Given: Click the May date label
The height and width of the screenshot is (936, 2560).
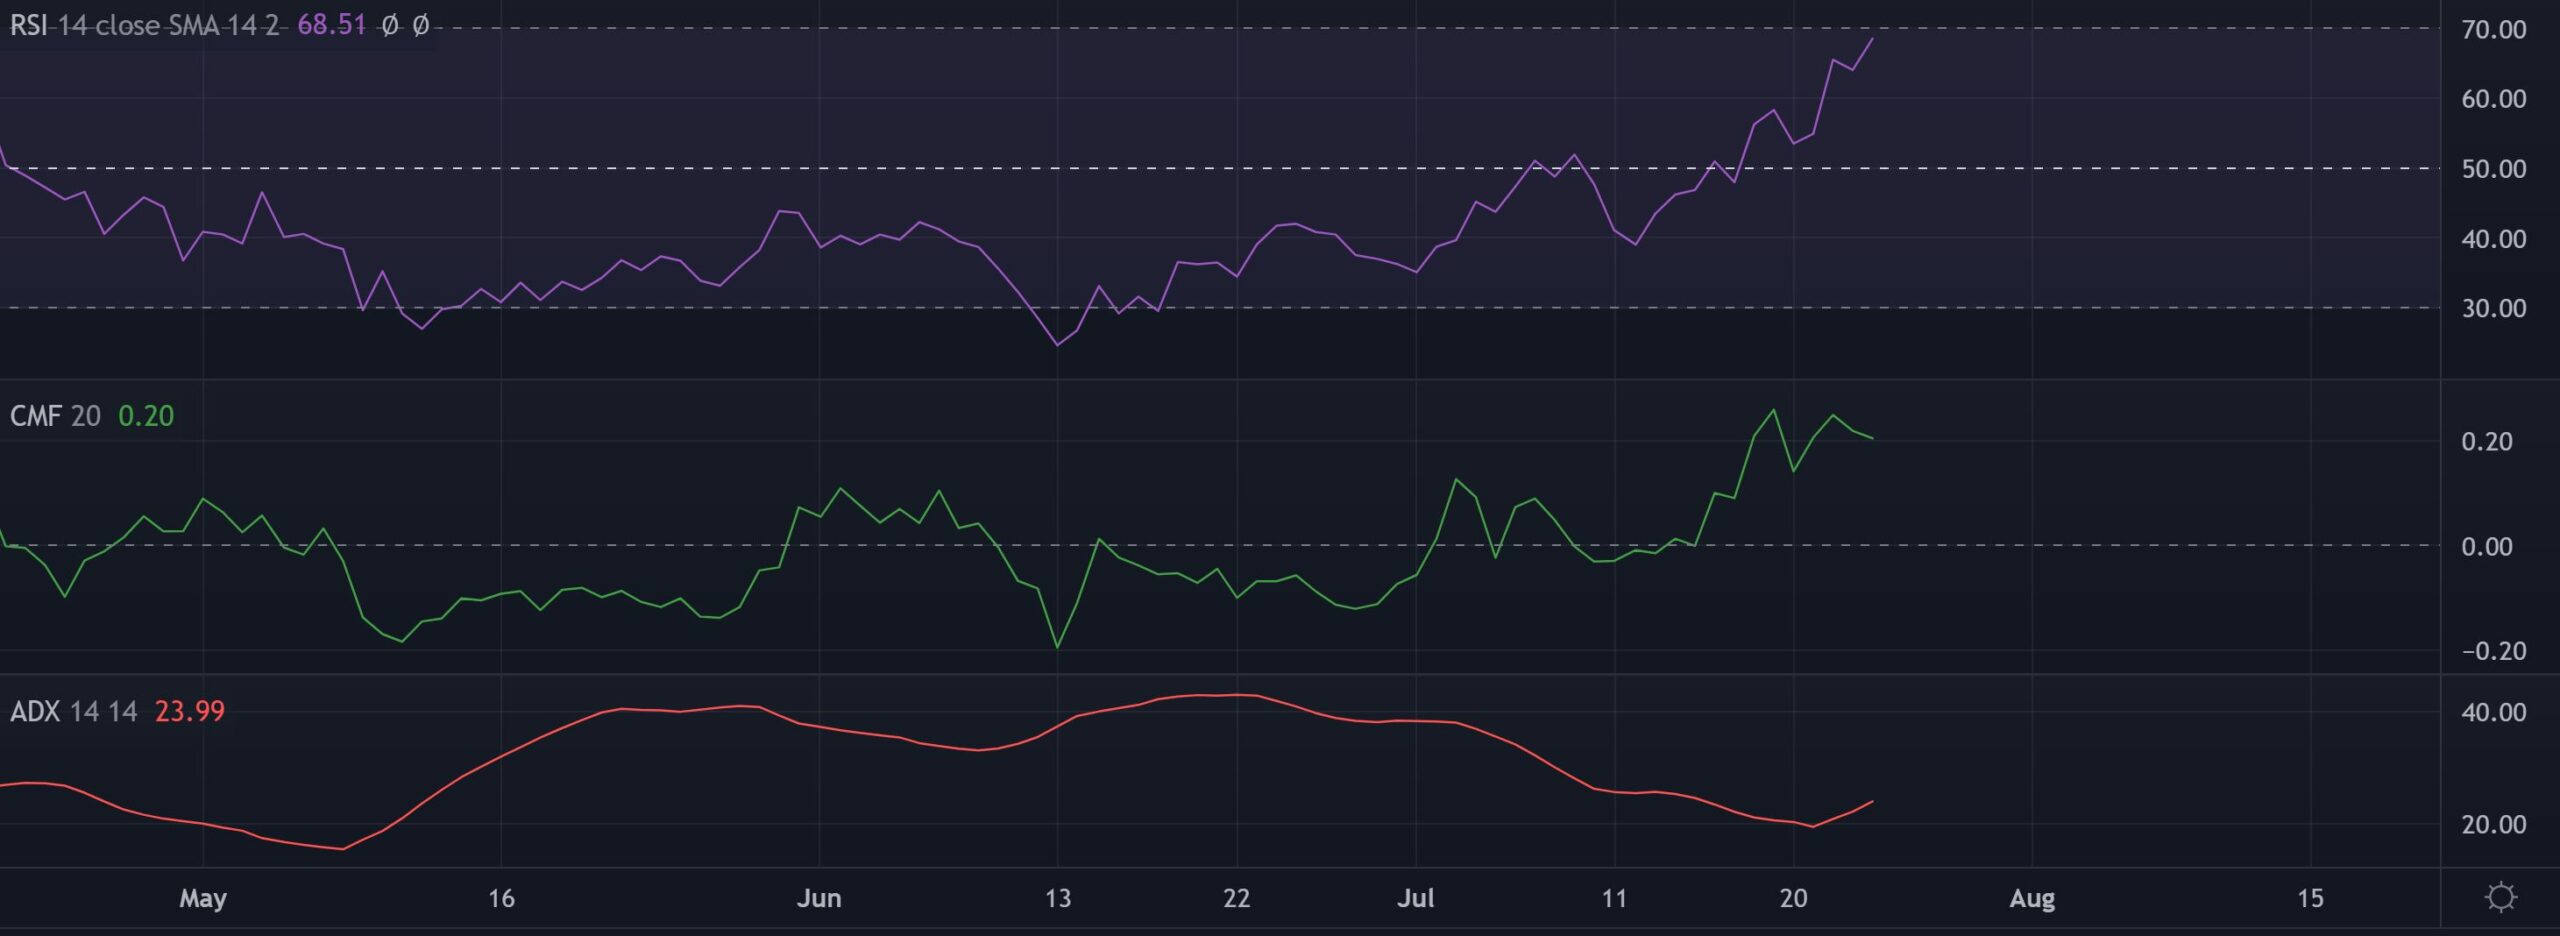Looking at the screenshot, I should (203, 898).
